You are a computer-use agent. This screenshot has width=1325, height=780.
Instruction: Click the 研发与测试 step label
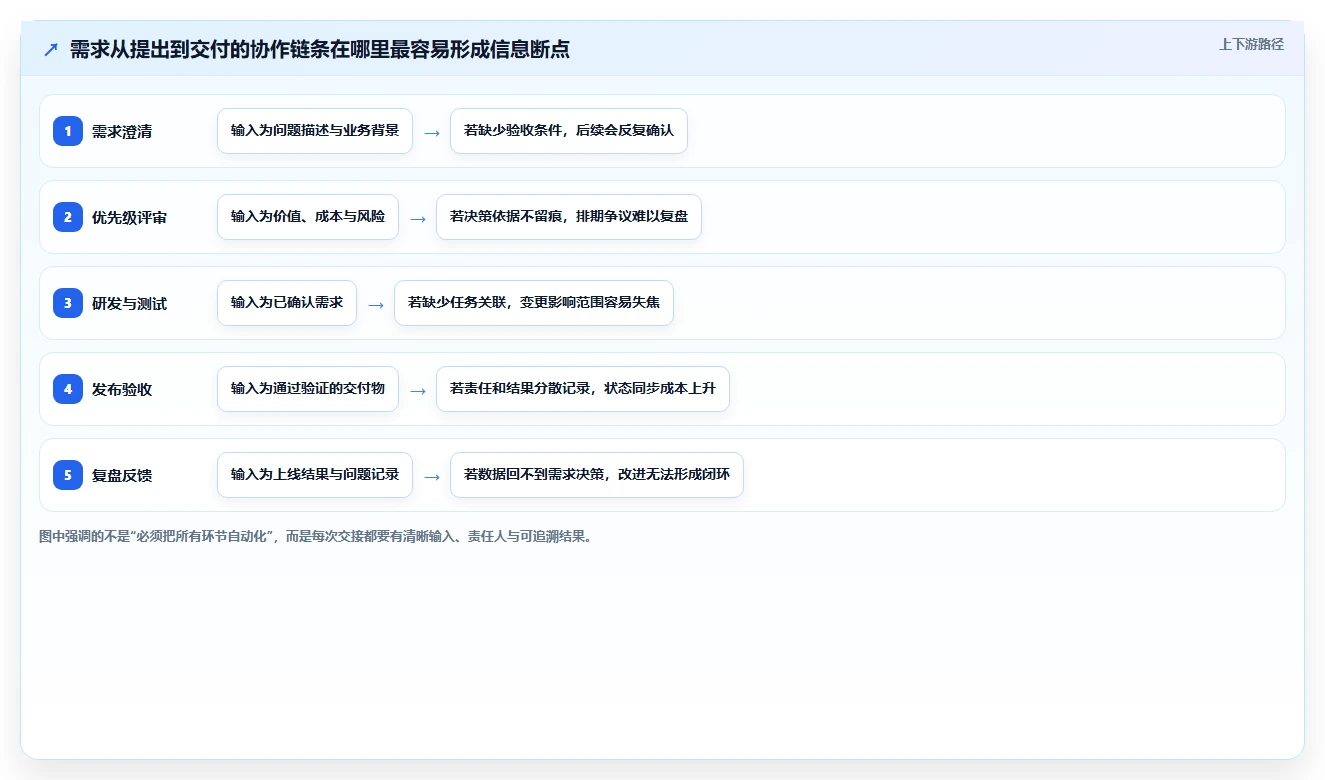(130, 303)
